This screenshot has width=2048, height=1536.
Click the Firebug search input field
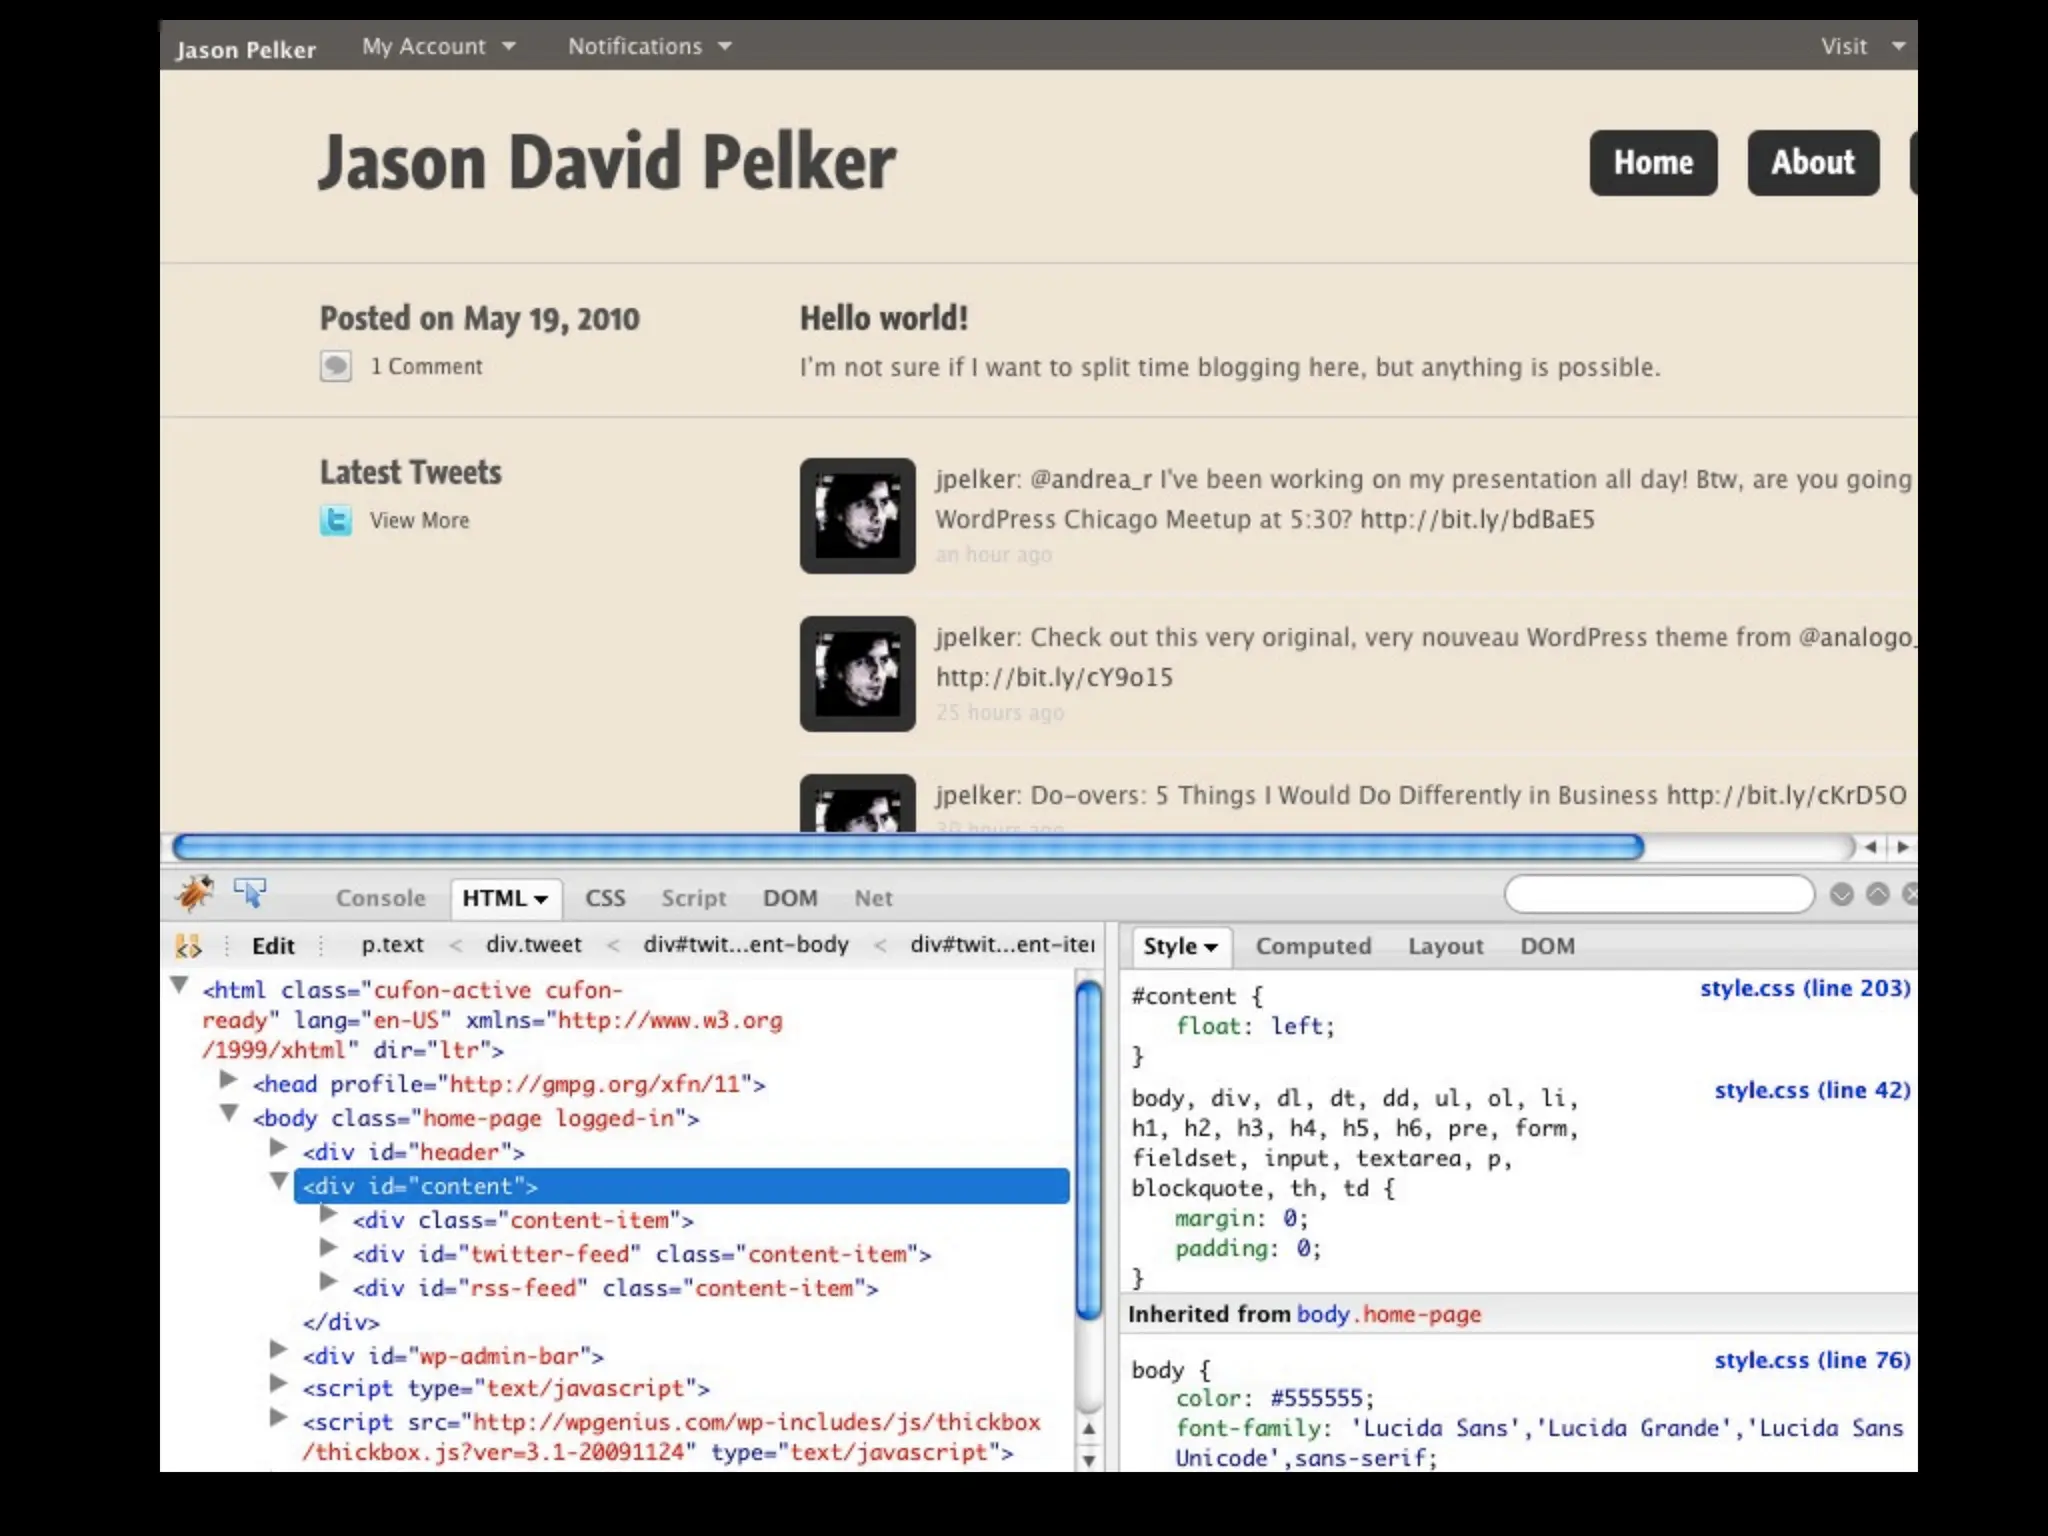[x=1658, y=894]
